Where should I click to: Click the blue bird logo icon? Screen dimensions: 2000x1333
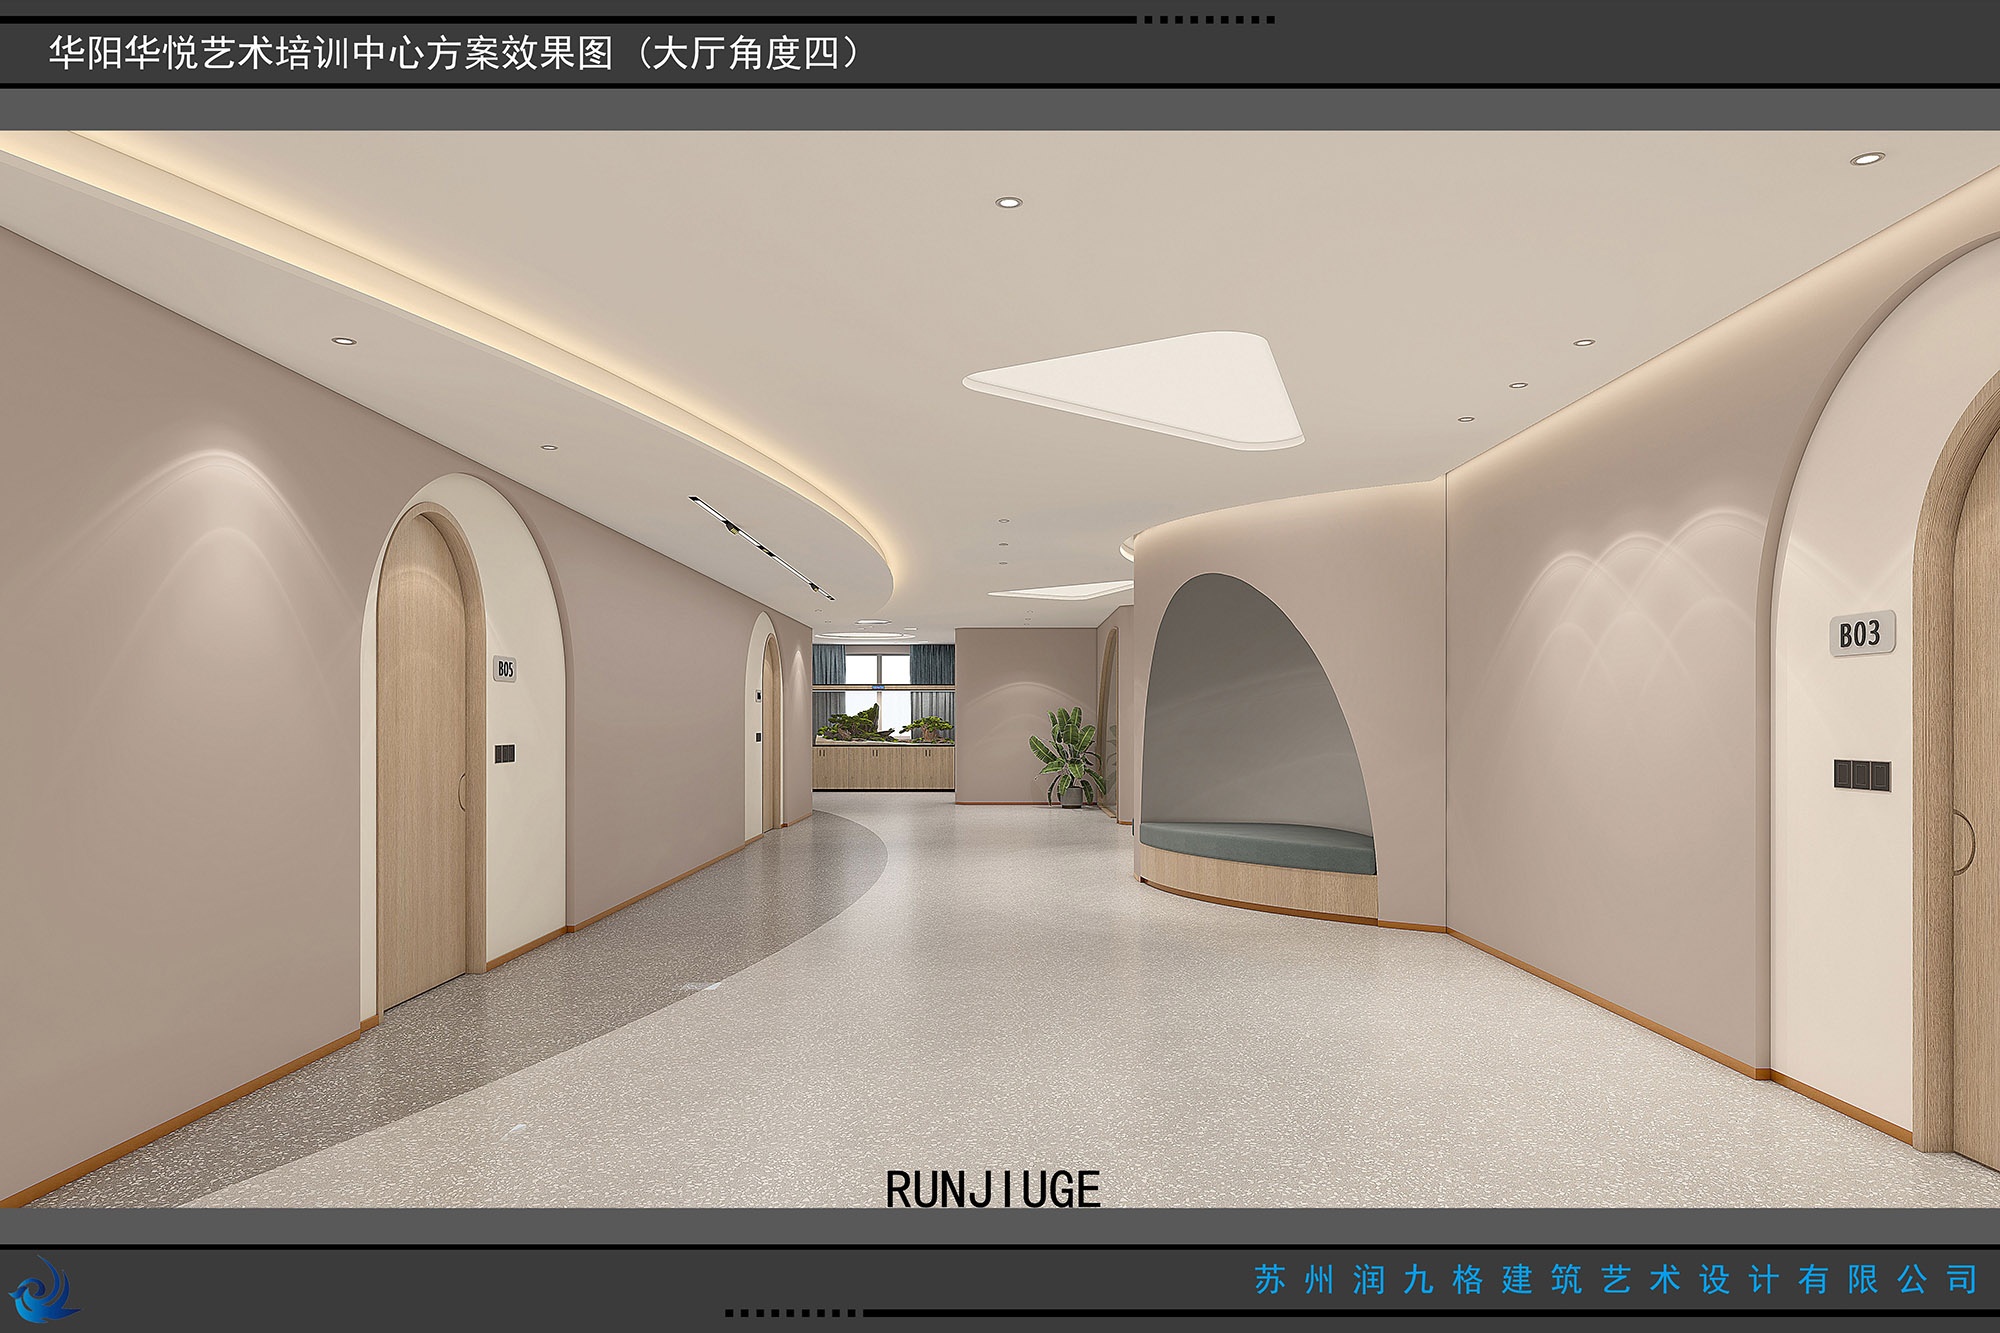pos(51,1287)
